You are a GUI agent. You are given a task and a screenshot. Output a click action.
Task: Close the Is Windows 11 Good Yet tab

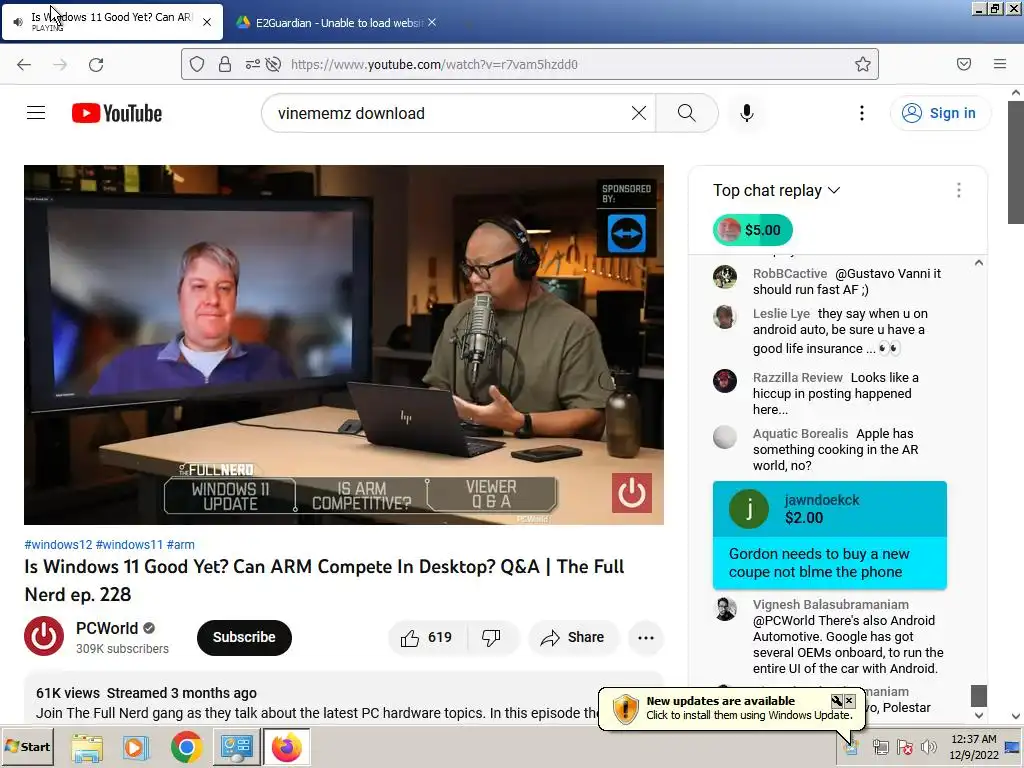(x=207, y=22)
